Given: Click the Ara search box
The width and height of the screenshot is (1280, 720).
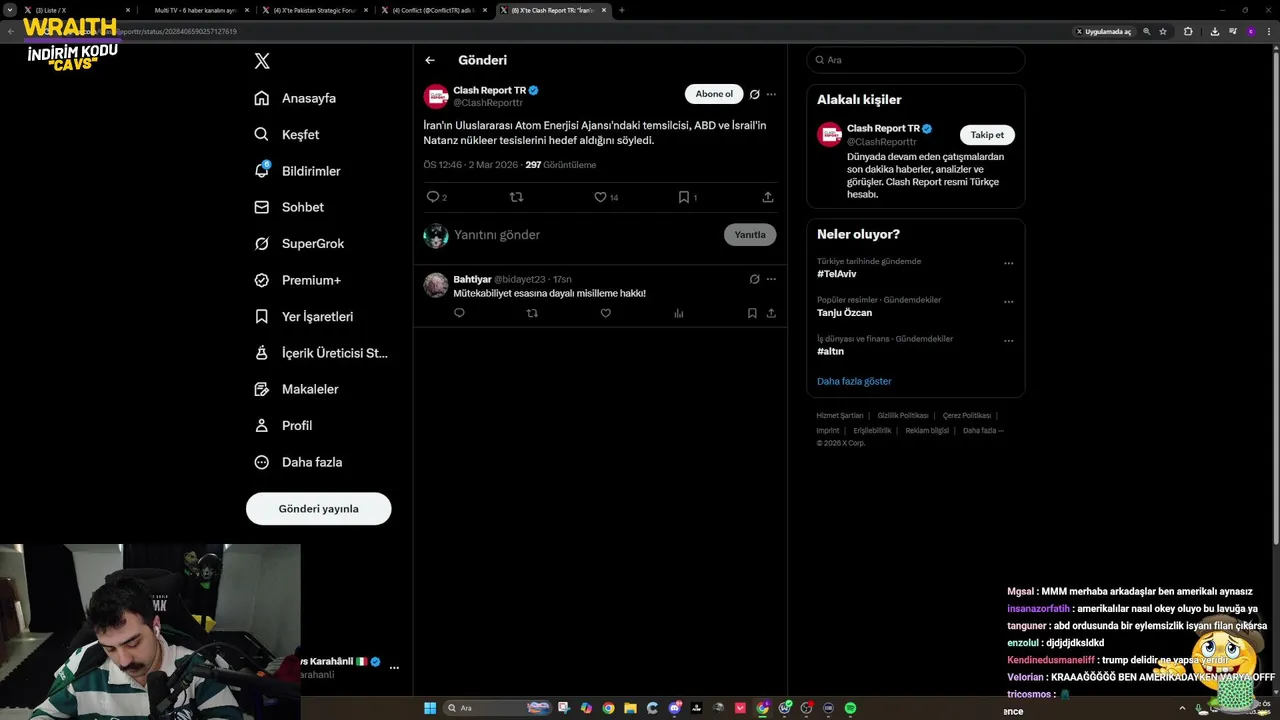Looking at the screenshot, I should click(916, 60).
